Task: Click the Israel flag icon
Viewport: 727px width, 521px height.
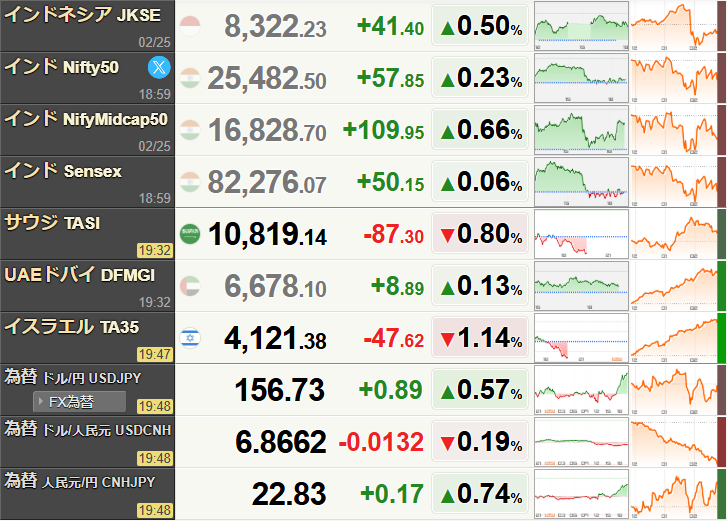Action: pyautogui.click(x=190, y=337)
